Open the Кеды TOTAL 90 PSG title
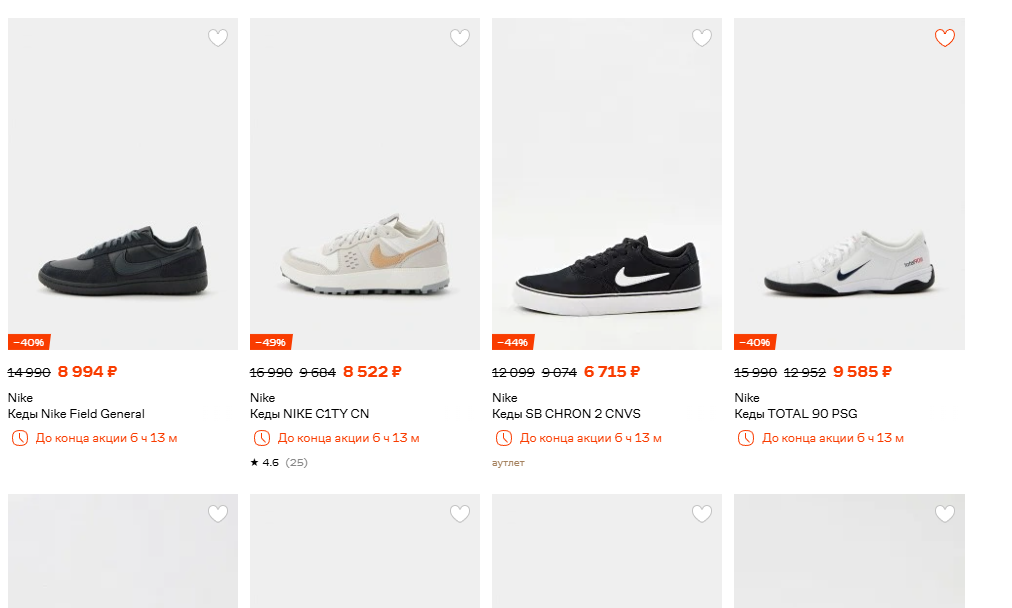1012x608 pixels. tap(795, 414)
